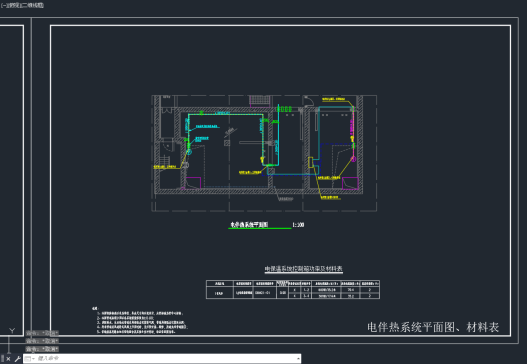The height and width of the screenshot is (364, 527).
Task: Select the 1:100 scale text
Action: tap(298, 225)
